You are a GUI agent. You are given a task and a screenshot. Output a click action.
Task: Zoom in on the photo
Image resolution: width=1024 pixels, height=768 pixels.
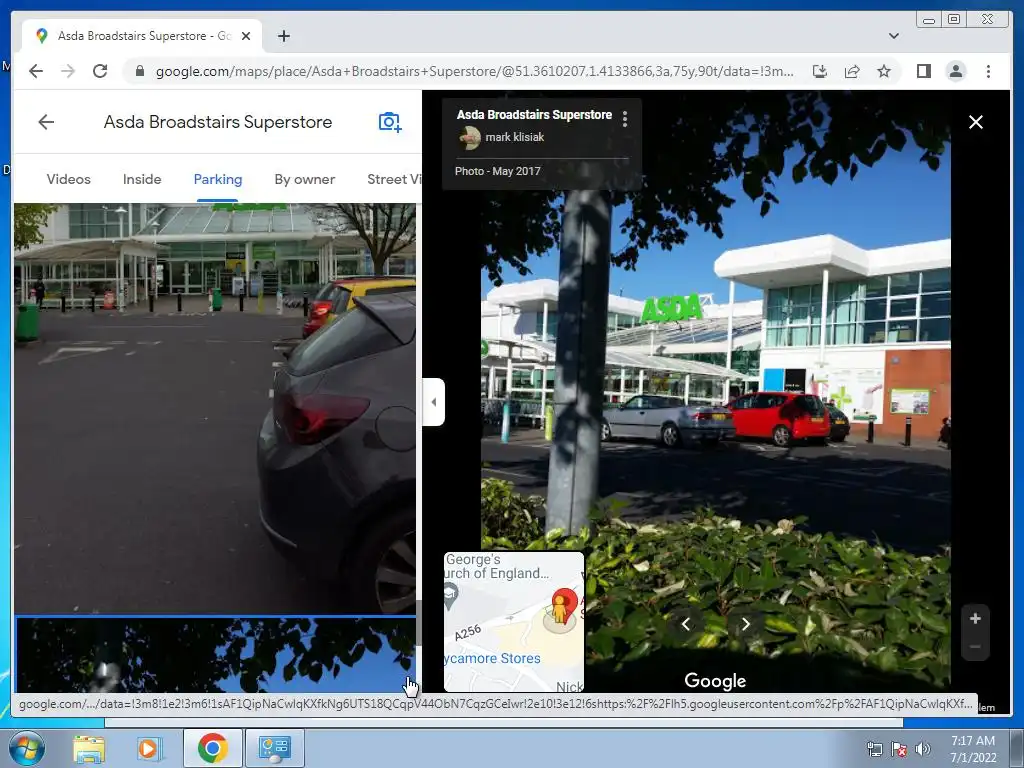pyautogui.click(x=975, y=618)
